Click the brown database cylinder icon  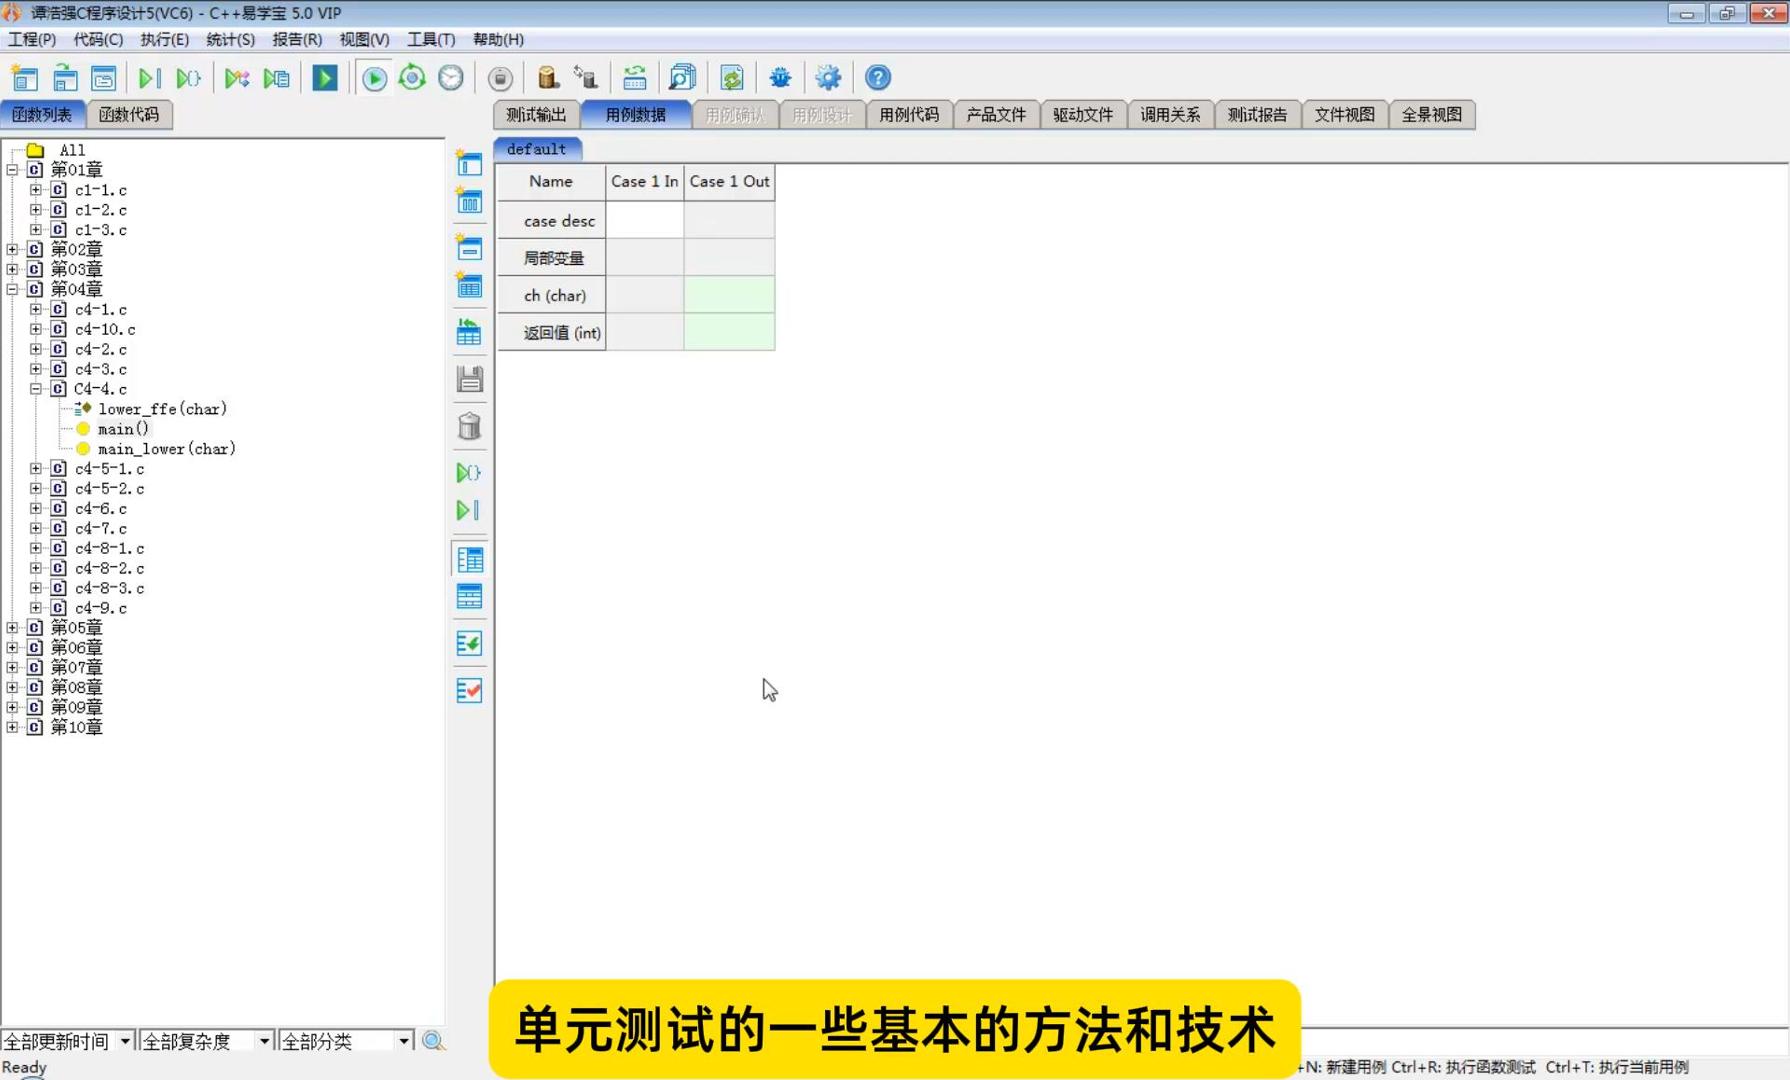click(x=547, y=78)
